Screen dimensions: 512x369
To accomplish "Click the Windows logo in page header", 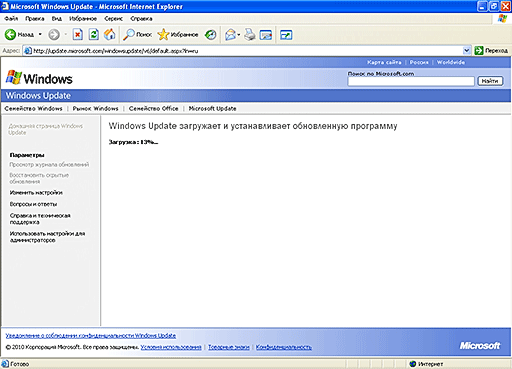I will click(39, 78).
